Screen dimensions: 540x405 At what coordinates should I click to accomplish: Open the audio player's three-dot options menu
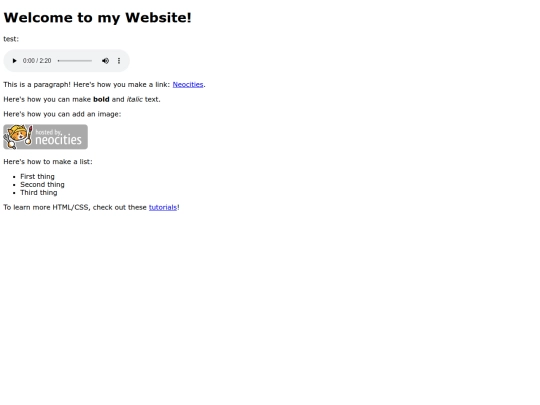pos(119,61)
